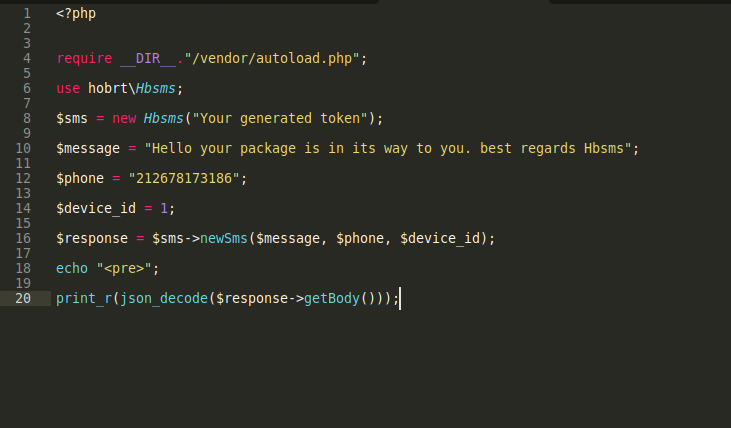Viewport: 731px width, 428px height.
Task: Click the opening <?php tag
Action: (76, 13)
